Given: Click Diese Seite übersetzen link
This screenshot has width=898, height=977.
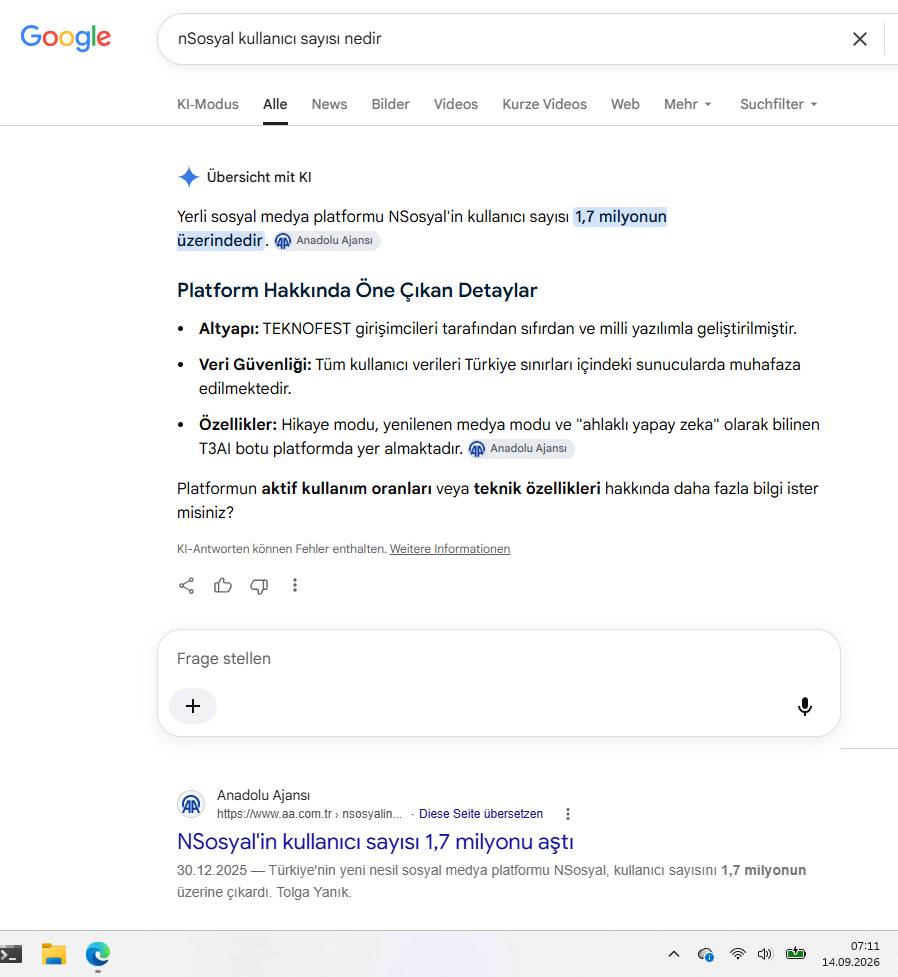Looking at the screenshot, I should 480,814.
